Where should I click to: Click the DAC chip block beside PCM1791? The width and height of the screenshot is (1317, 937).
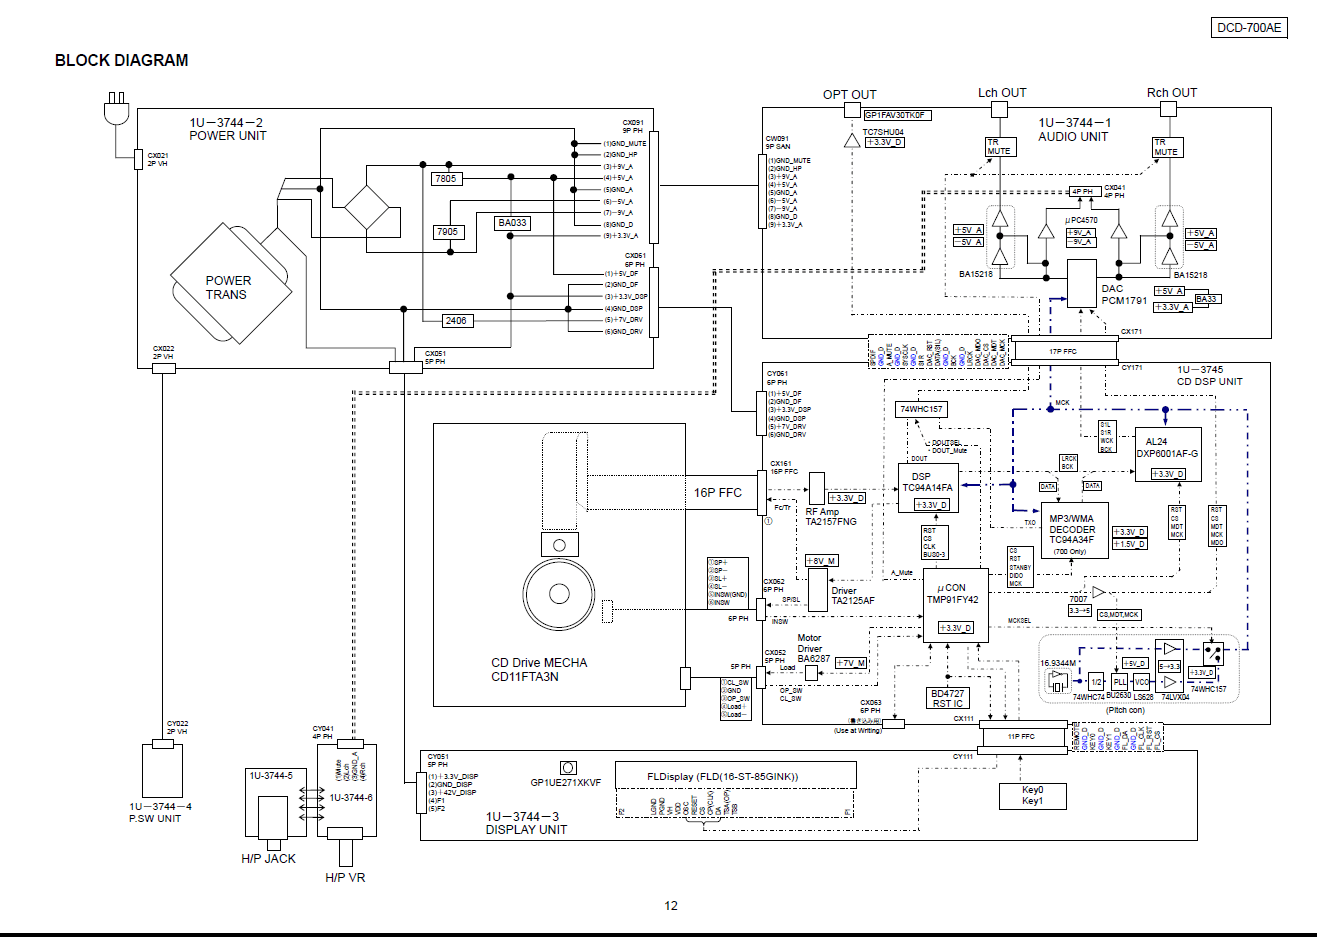[1082, 283]
